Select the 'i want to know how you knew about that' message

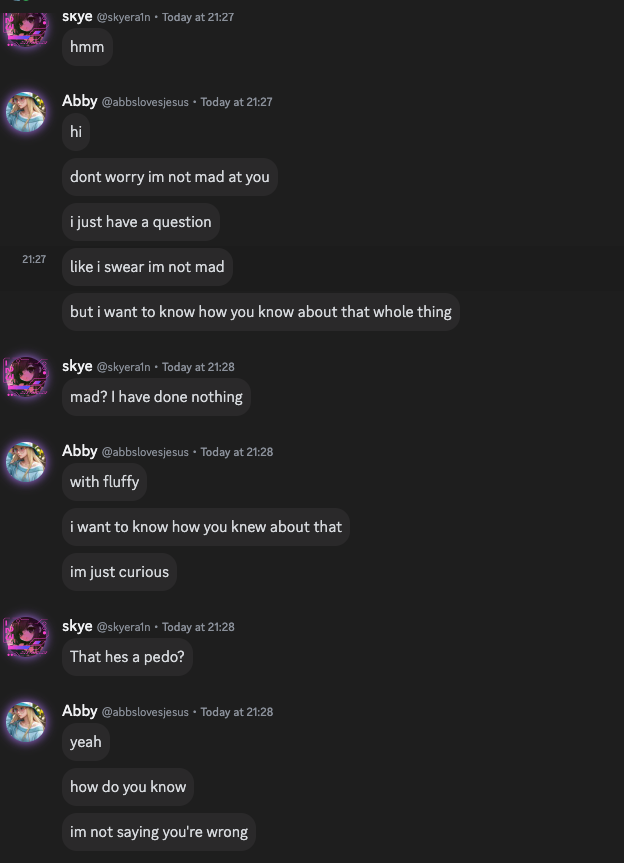click(206, 527)
